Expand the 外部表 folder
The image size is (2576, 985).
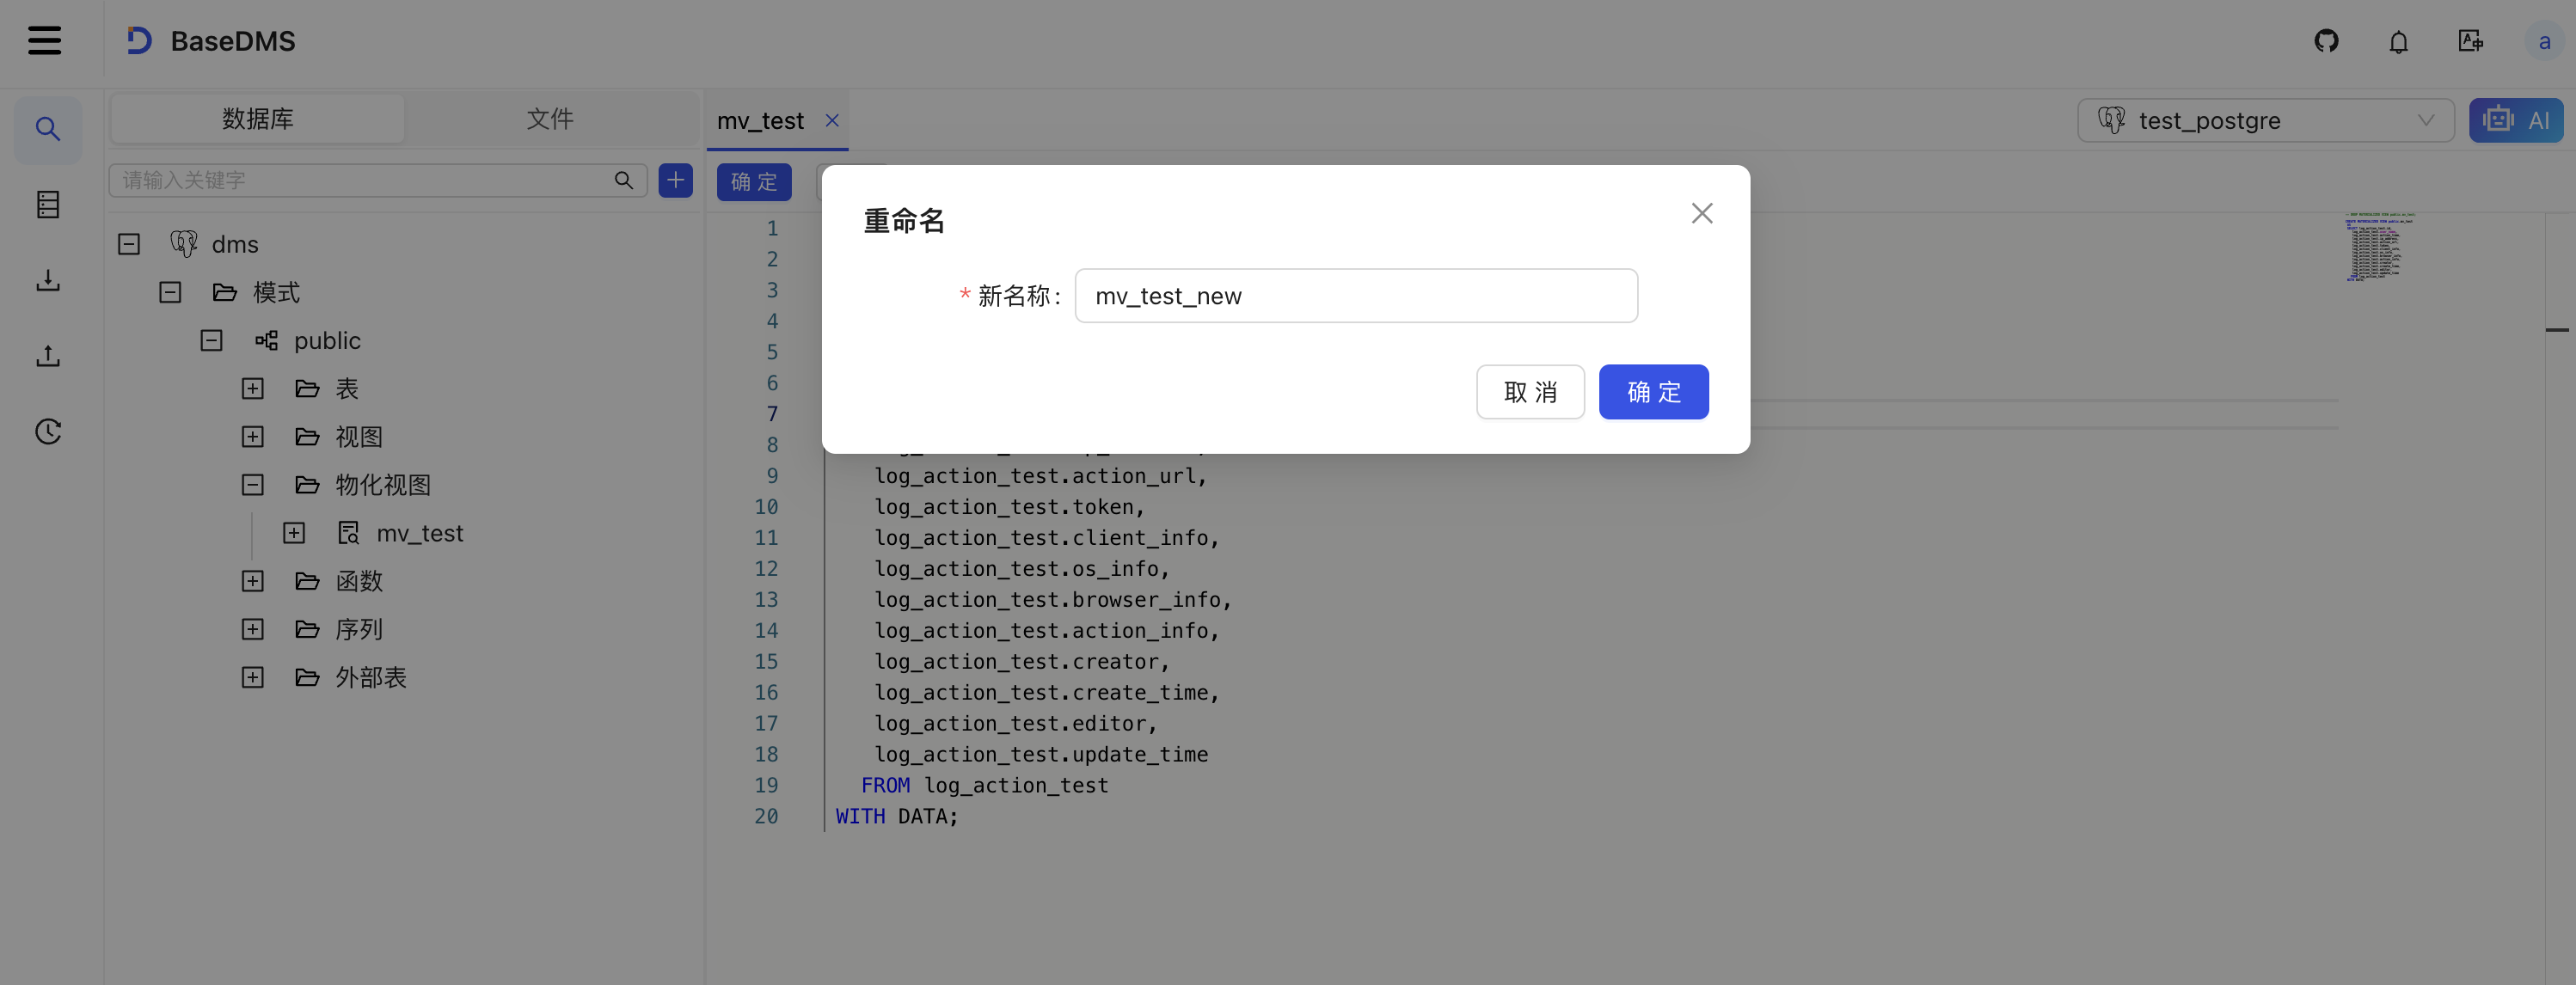click(253, 678)
